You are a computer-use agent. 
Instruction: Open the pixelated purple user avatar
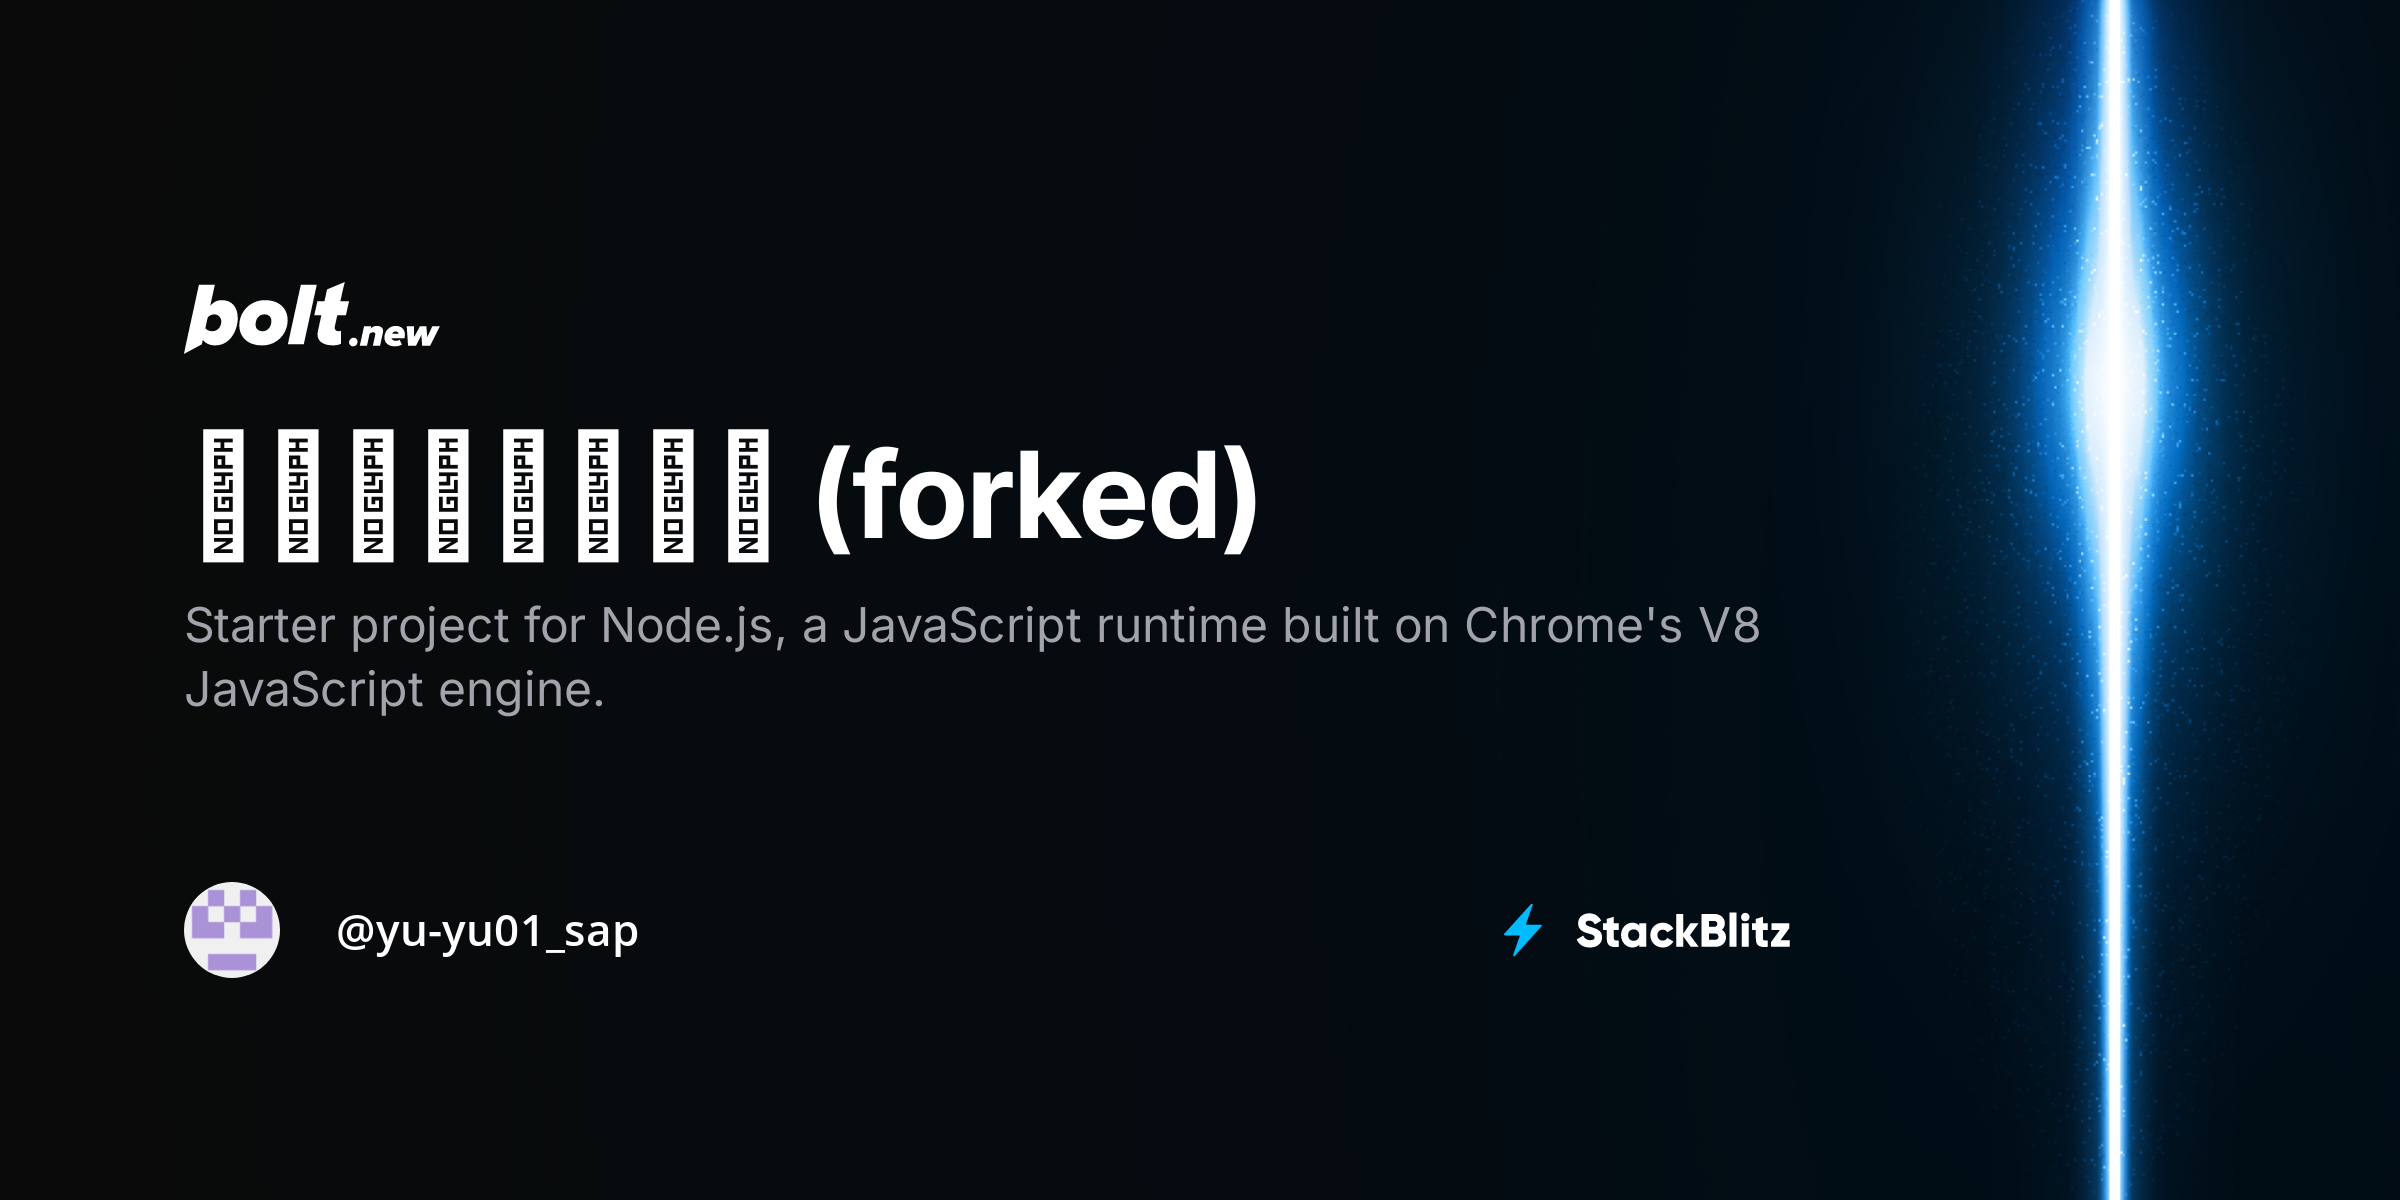coord(232,930)
